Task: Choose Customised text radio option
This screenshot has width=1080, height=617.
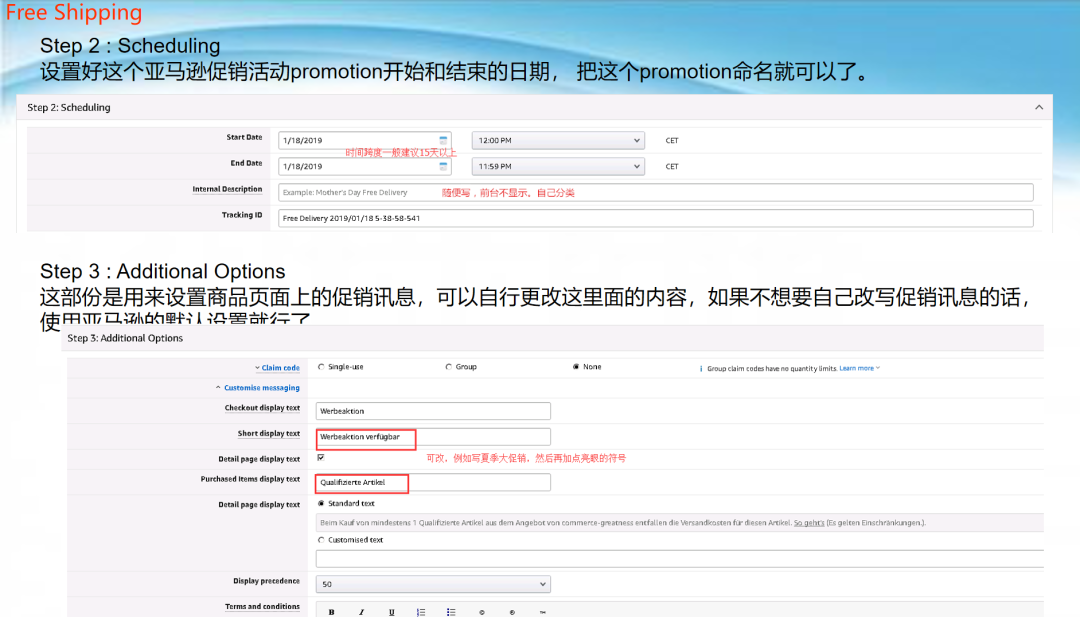Action: 321,540
